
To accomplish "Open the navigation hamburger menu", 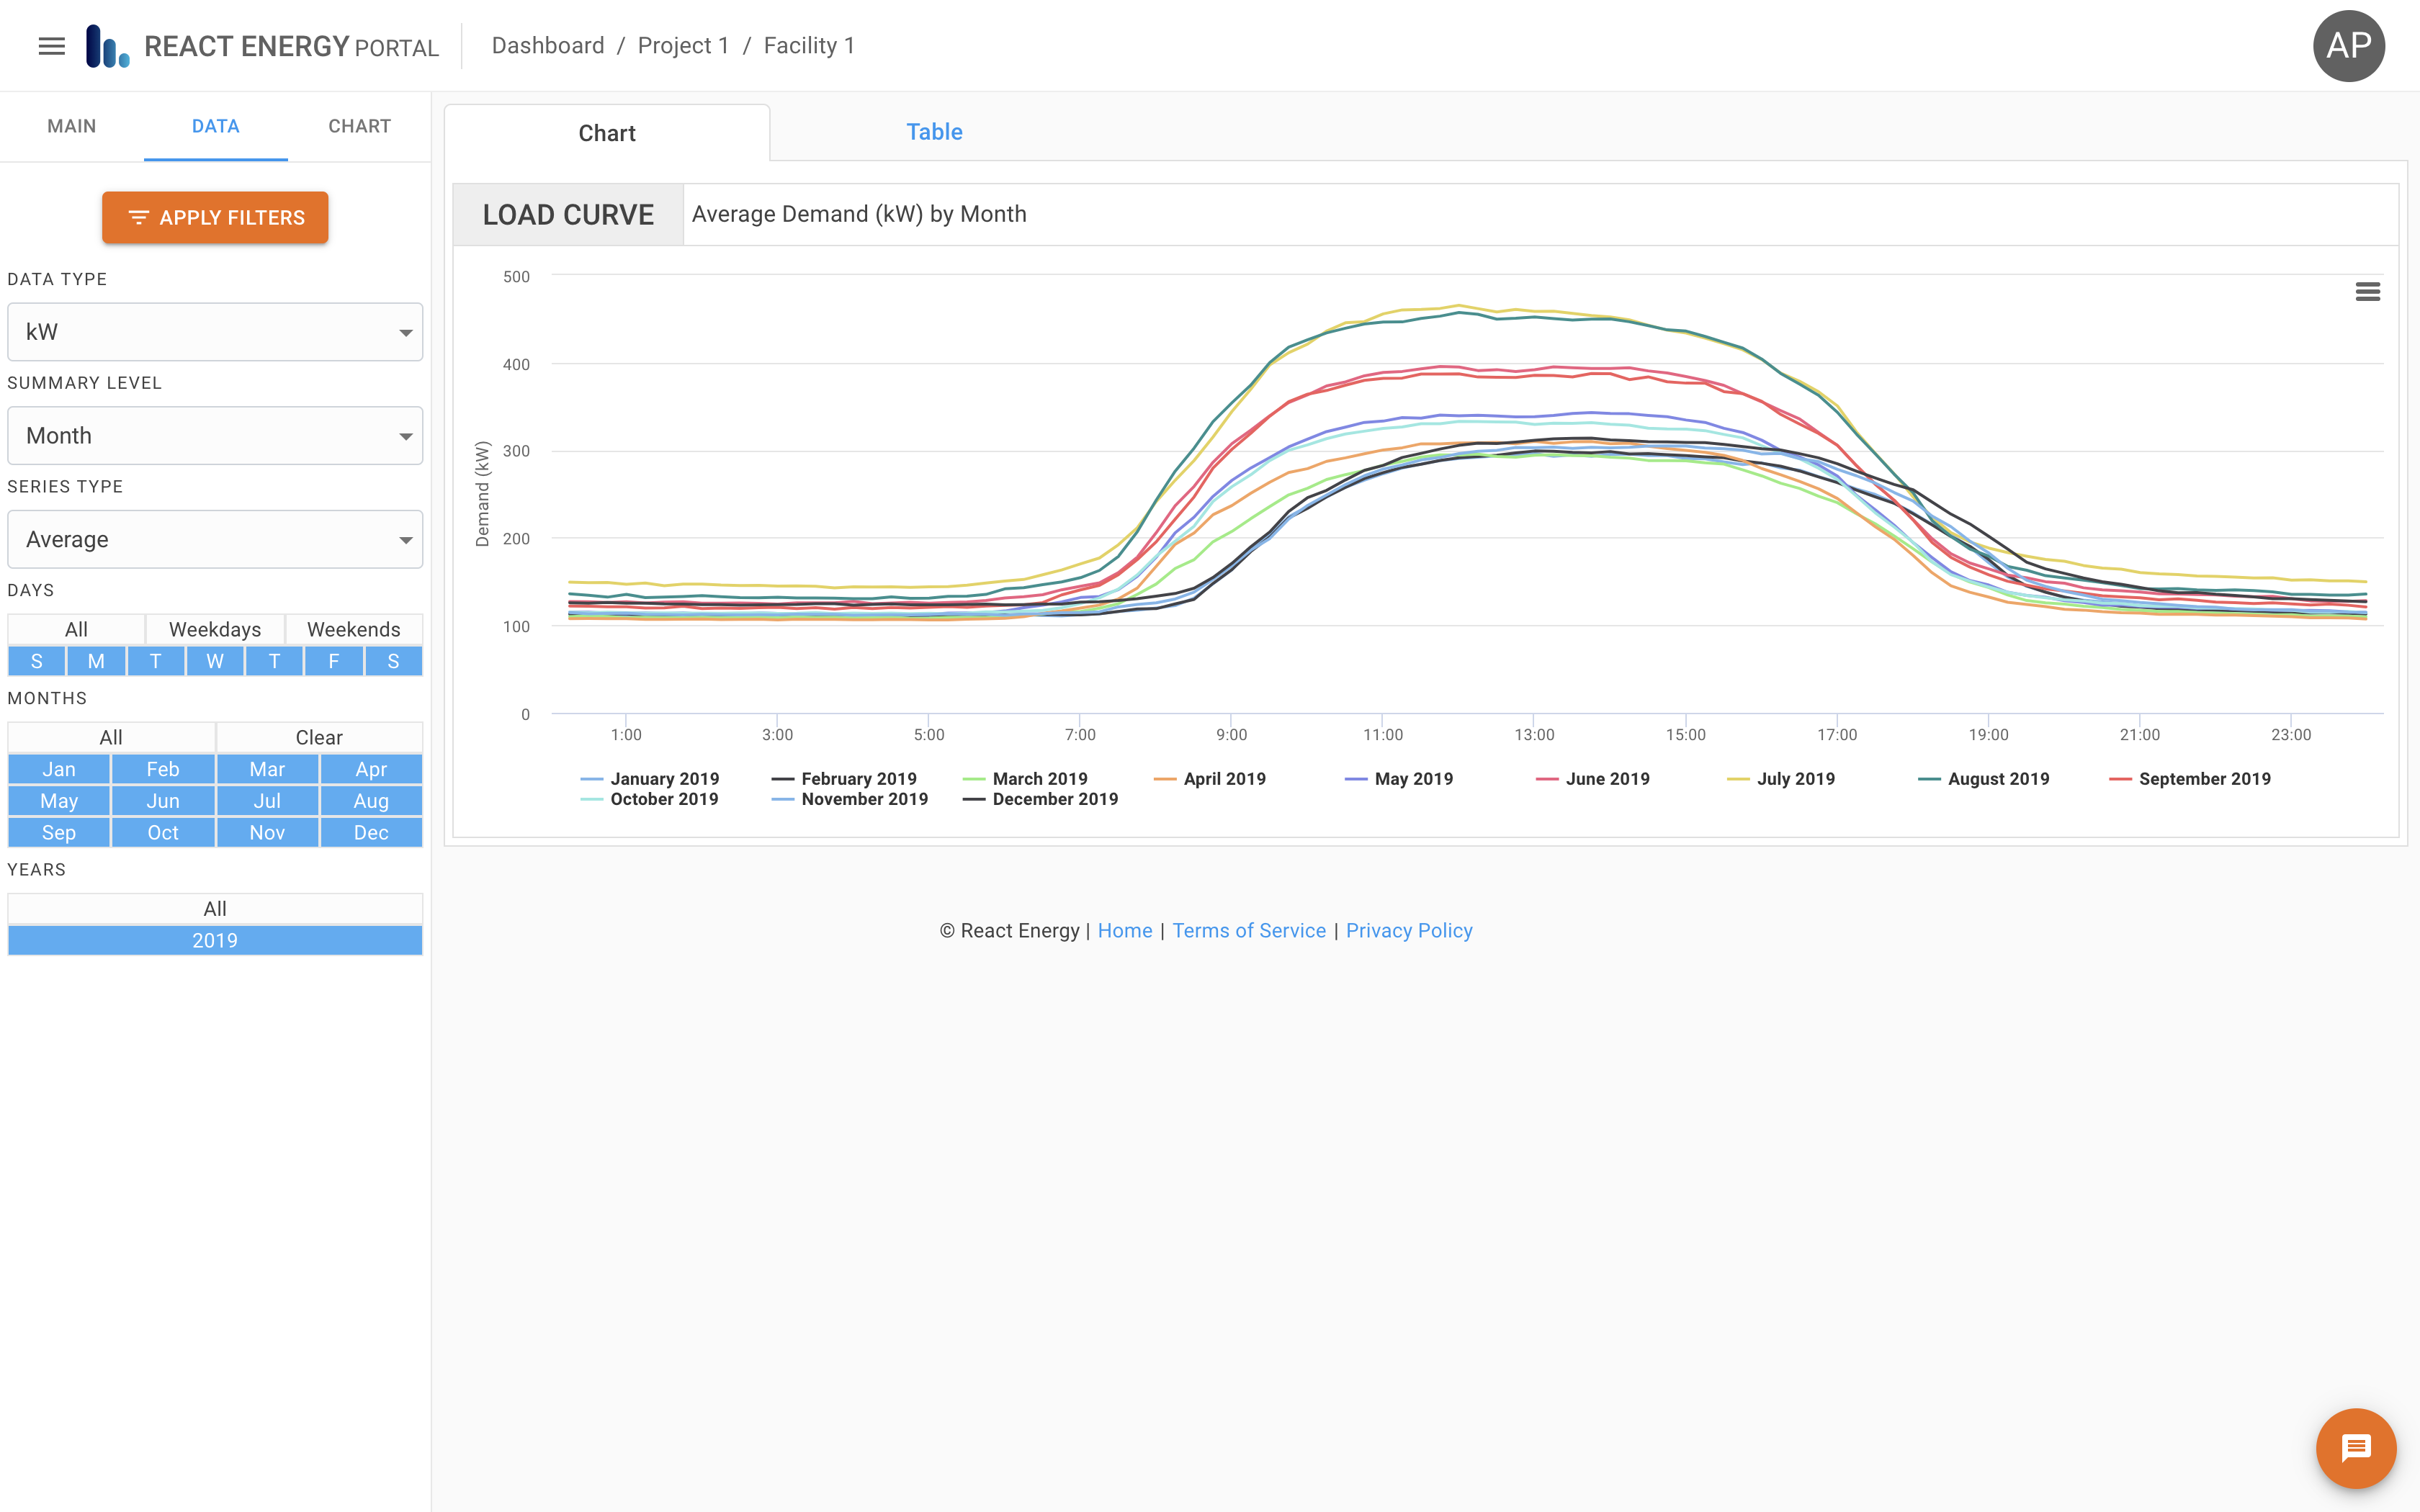I will pos(50,45).
